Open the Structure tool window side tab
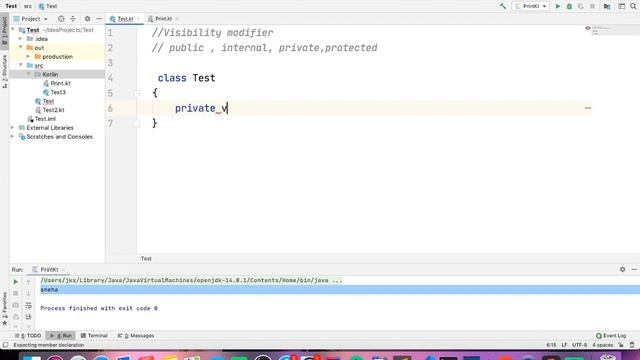This screenshot has height=360, width=640. click(x=4, y=72)
